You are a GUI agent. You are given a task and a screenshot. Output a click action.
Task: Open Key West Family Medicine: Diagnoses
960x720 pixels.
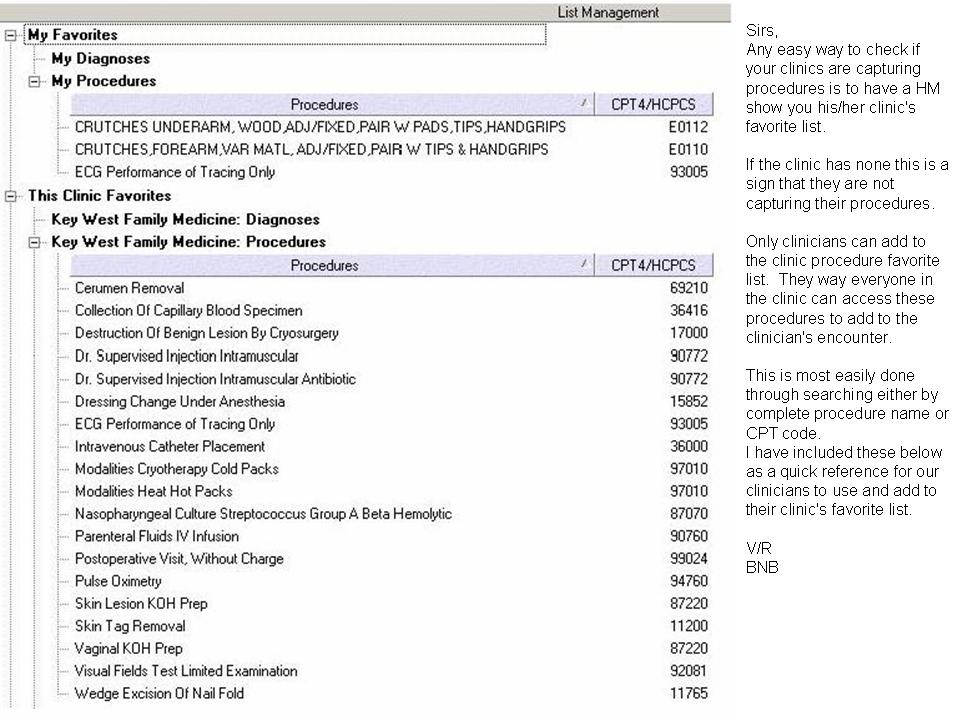185,219
